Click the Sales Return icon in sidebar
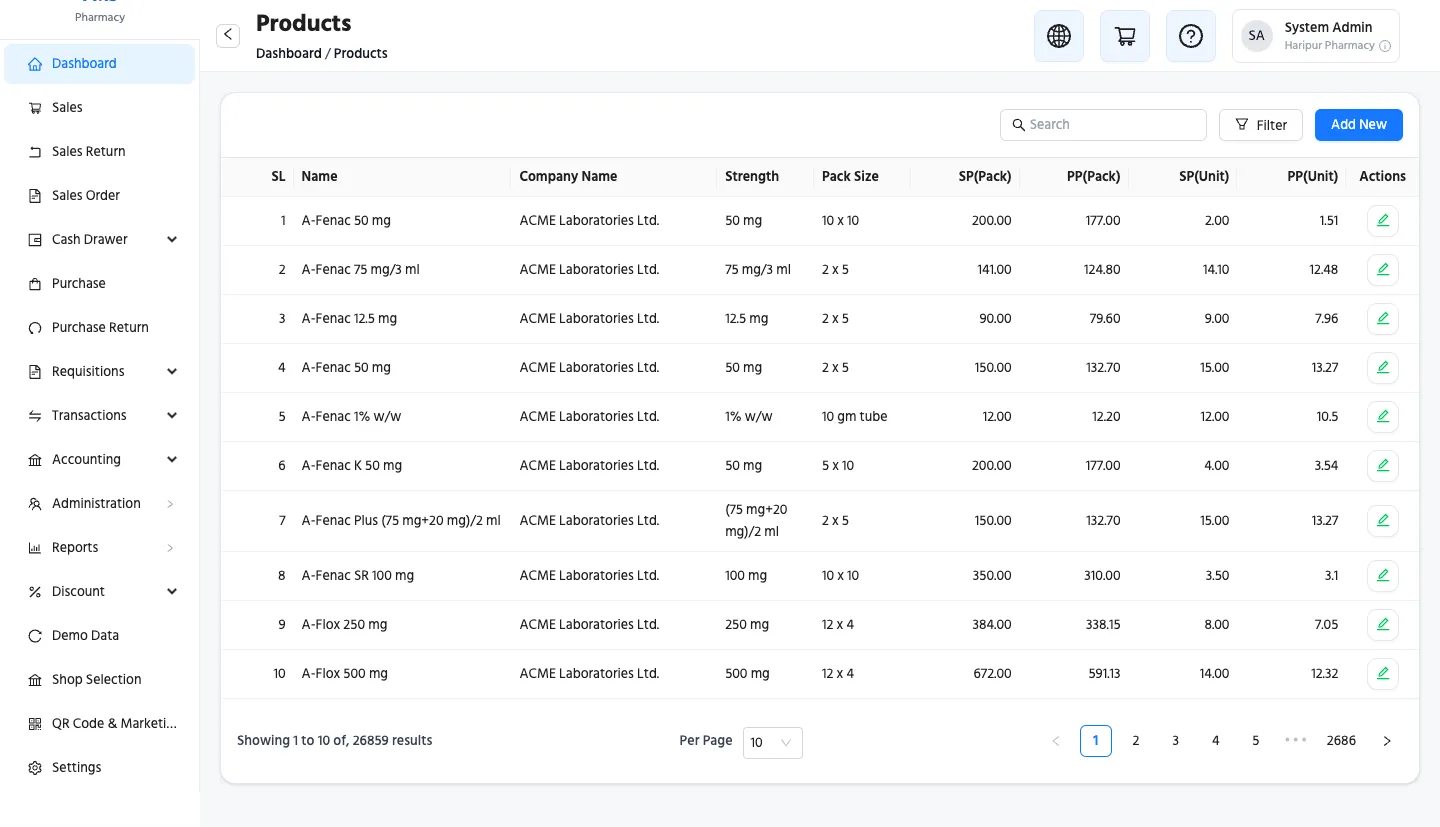1440x827 pixels. 35,152
